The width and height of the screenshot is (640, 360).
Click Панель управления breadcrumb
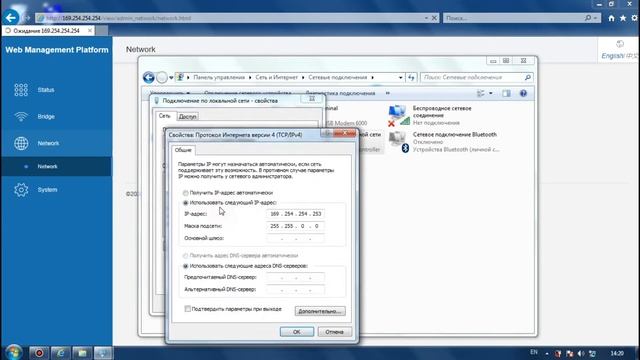click(x=219, y=77)
